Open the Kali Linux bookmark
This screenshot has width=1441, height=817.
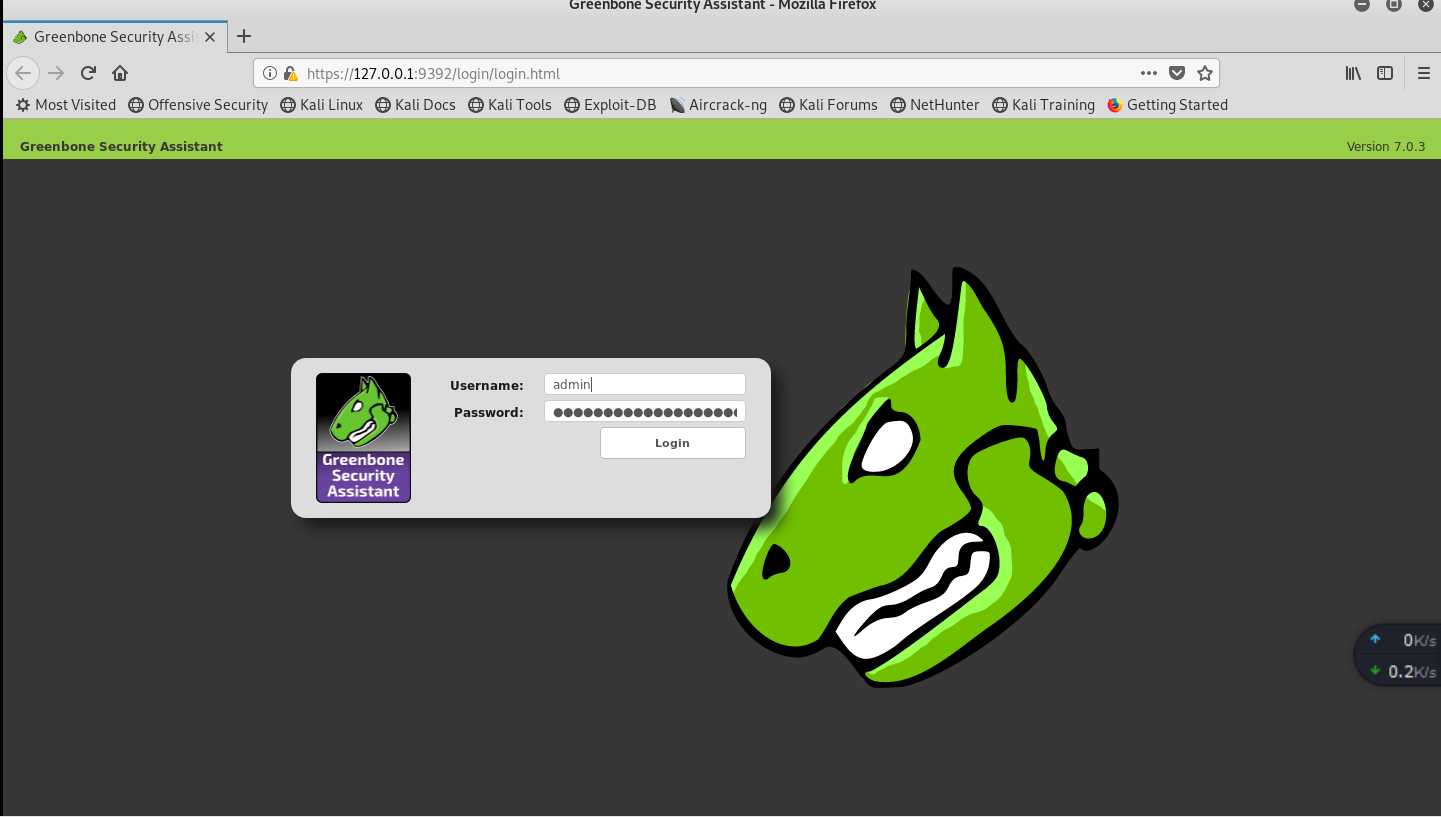point(321,105)
